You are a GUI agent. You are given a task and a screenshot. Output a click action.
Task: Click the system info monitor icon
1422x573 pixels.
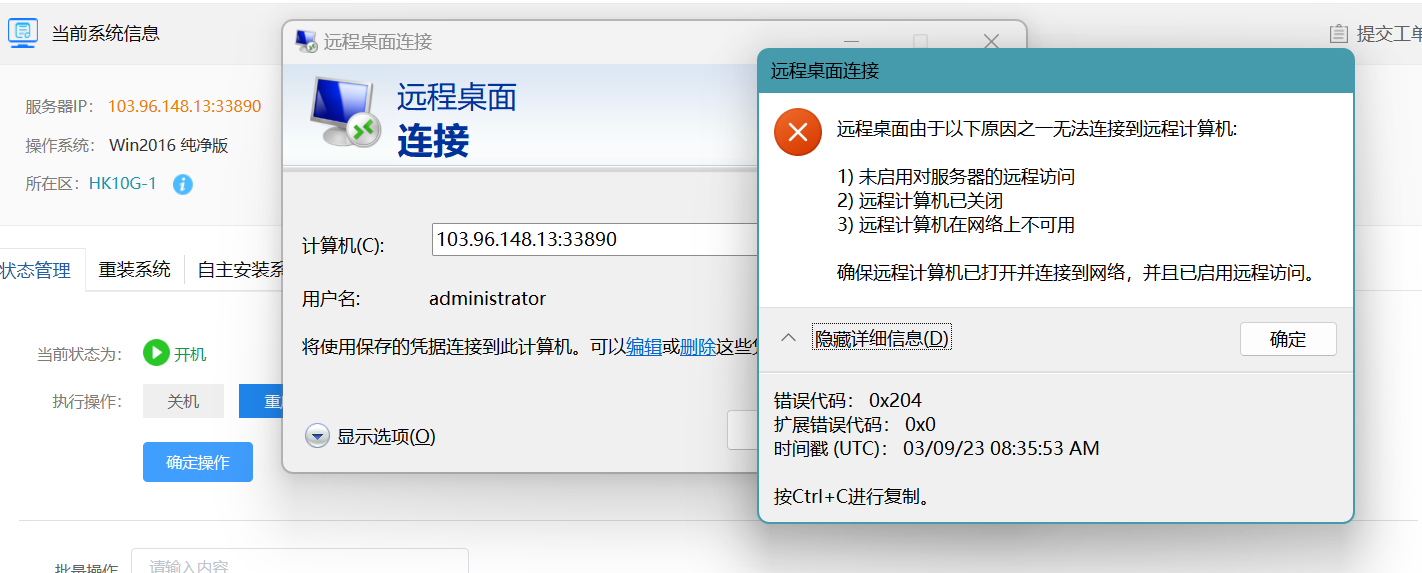tap(23, 33)
